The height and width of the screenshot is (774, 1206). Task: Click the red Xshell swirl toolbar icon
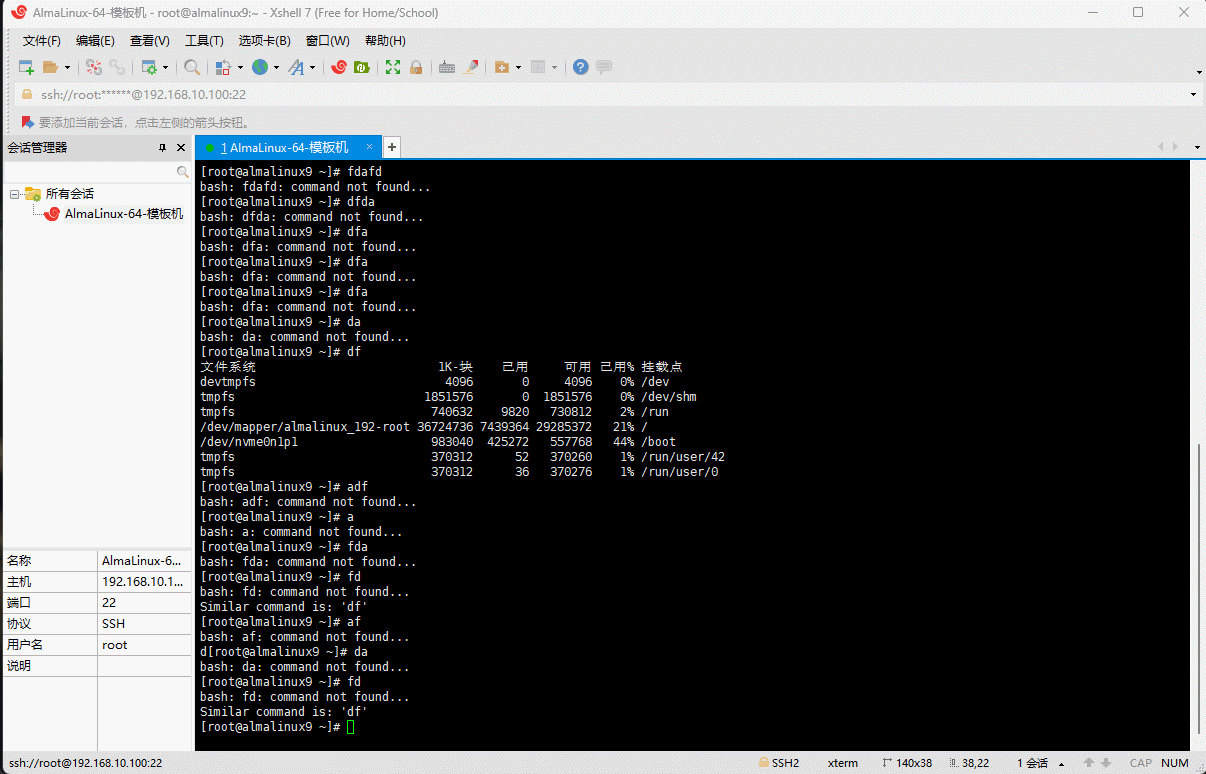(339, 67)
